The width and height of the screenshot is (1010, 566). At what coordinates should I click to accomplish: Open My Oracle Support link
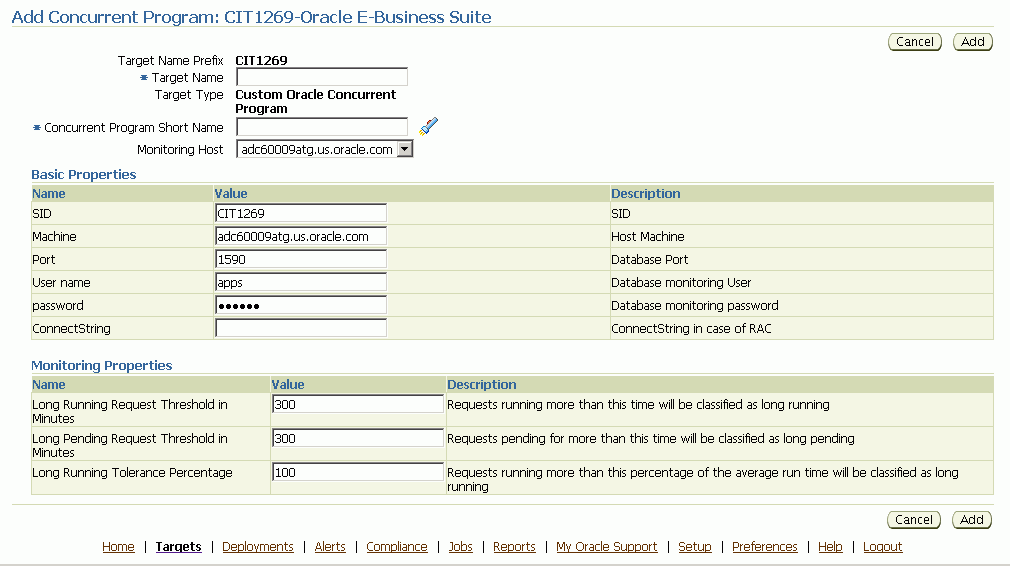click(x=607, y=547)
